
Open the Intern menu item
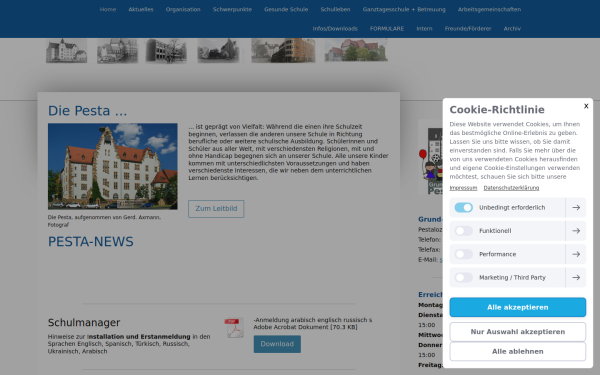coord(424,29)
